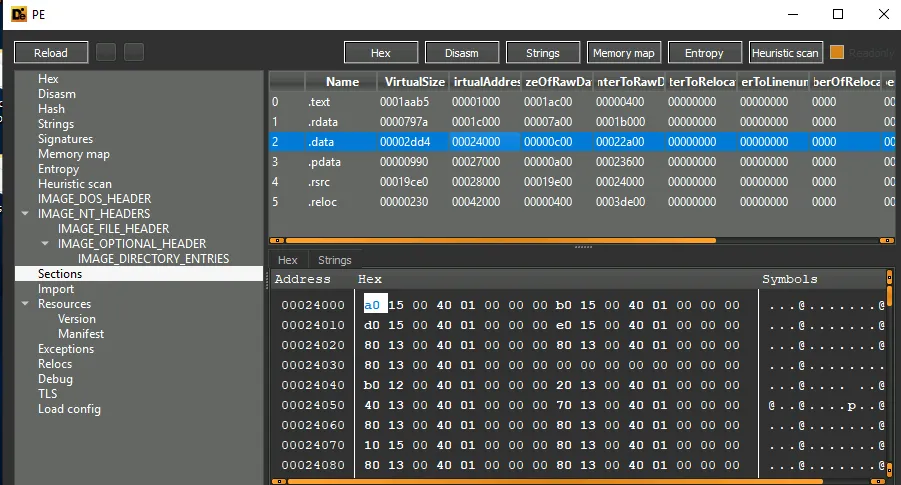Select Hash in the left tree

click(51, 109)
